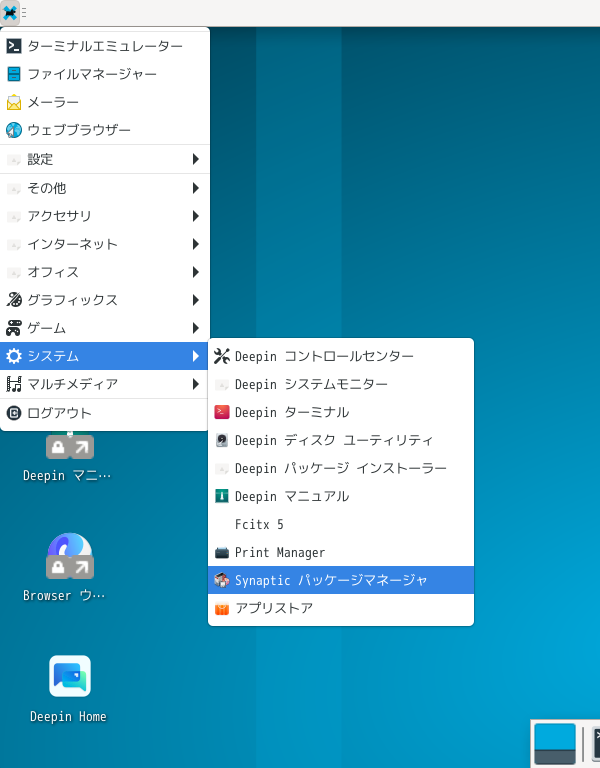Click the Print Manager printer icon

[222, 552]
